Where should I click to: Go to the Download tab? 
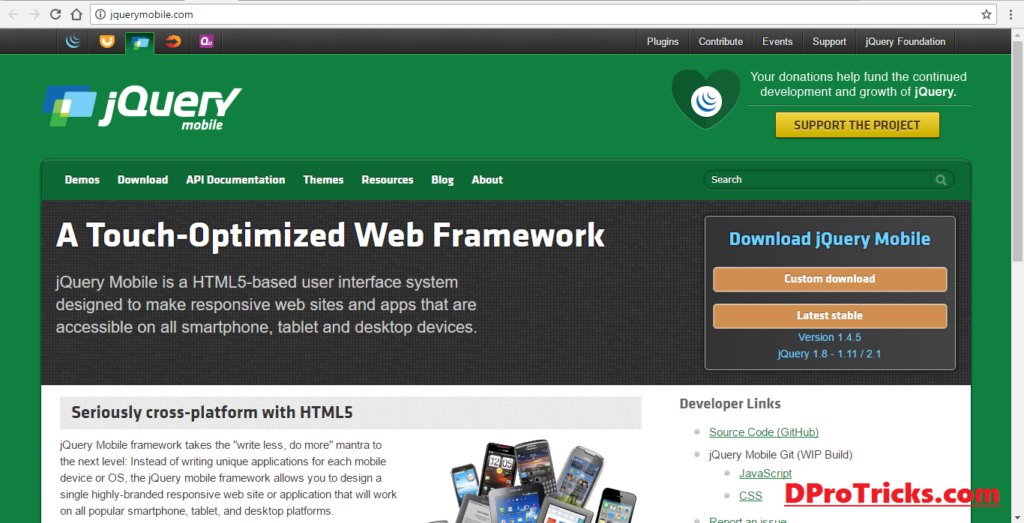tap(142, 180)
